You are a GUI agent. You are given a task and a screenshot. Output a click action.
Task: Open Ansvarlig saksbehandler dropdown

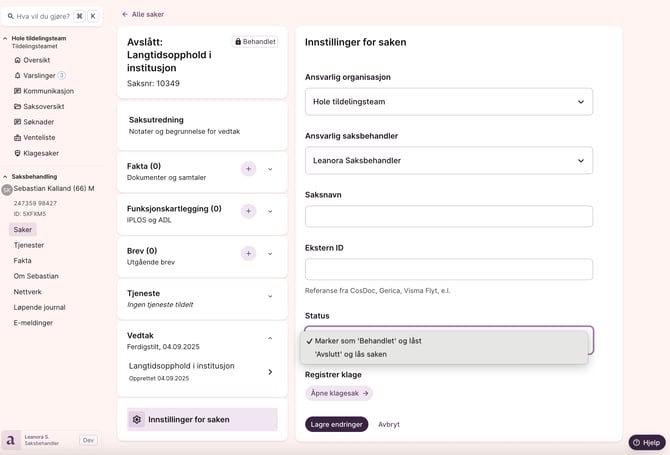pos(448,160)
